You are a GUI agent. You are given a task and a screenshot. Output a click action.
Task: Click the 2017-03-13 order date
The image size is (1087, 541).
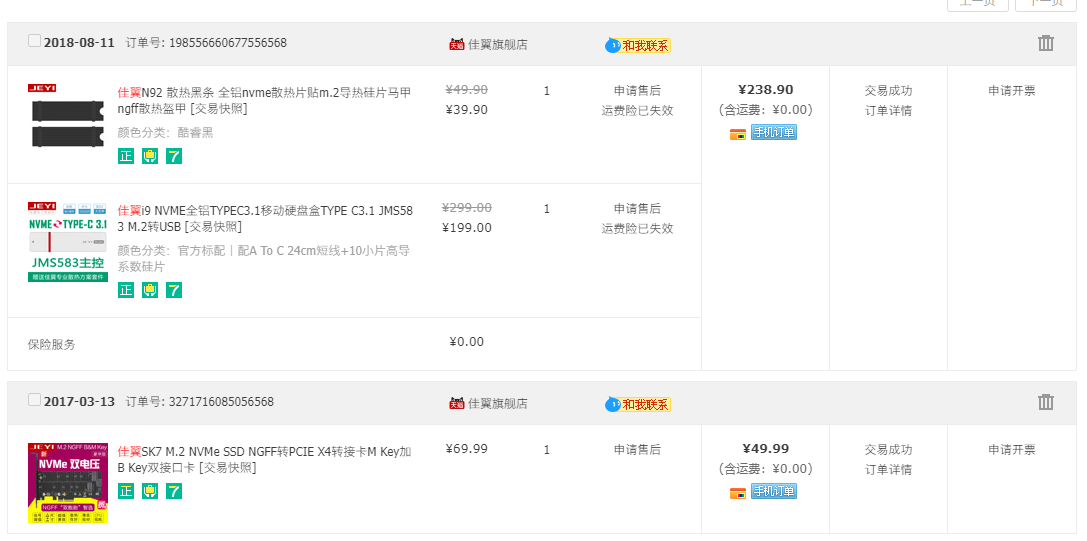79,402
